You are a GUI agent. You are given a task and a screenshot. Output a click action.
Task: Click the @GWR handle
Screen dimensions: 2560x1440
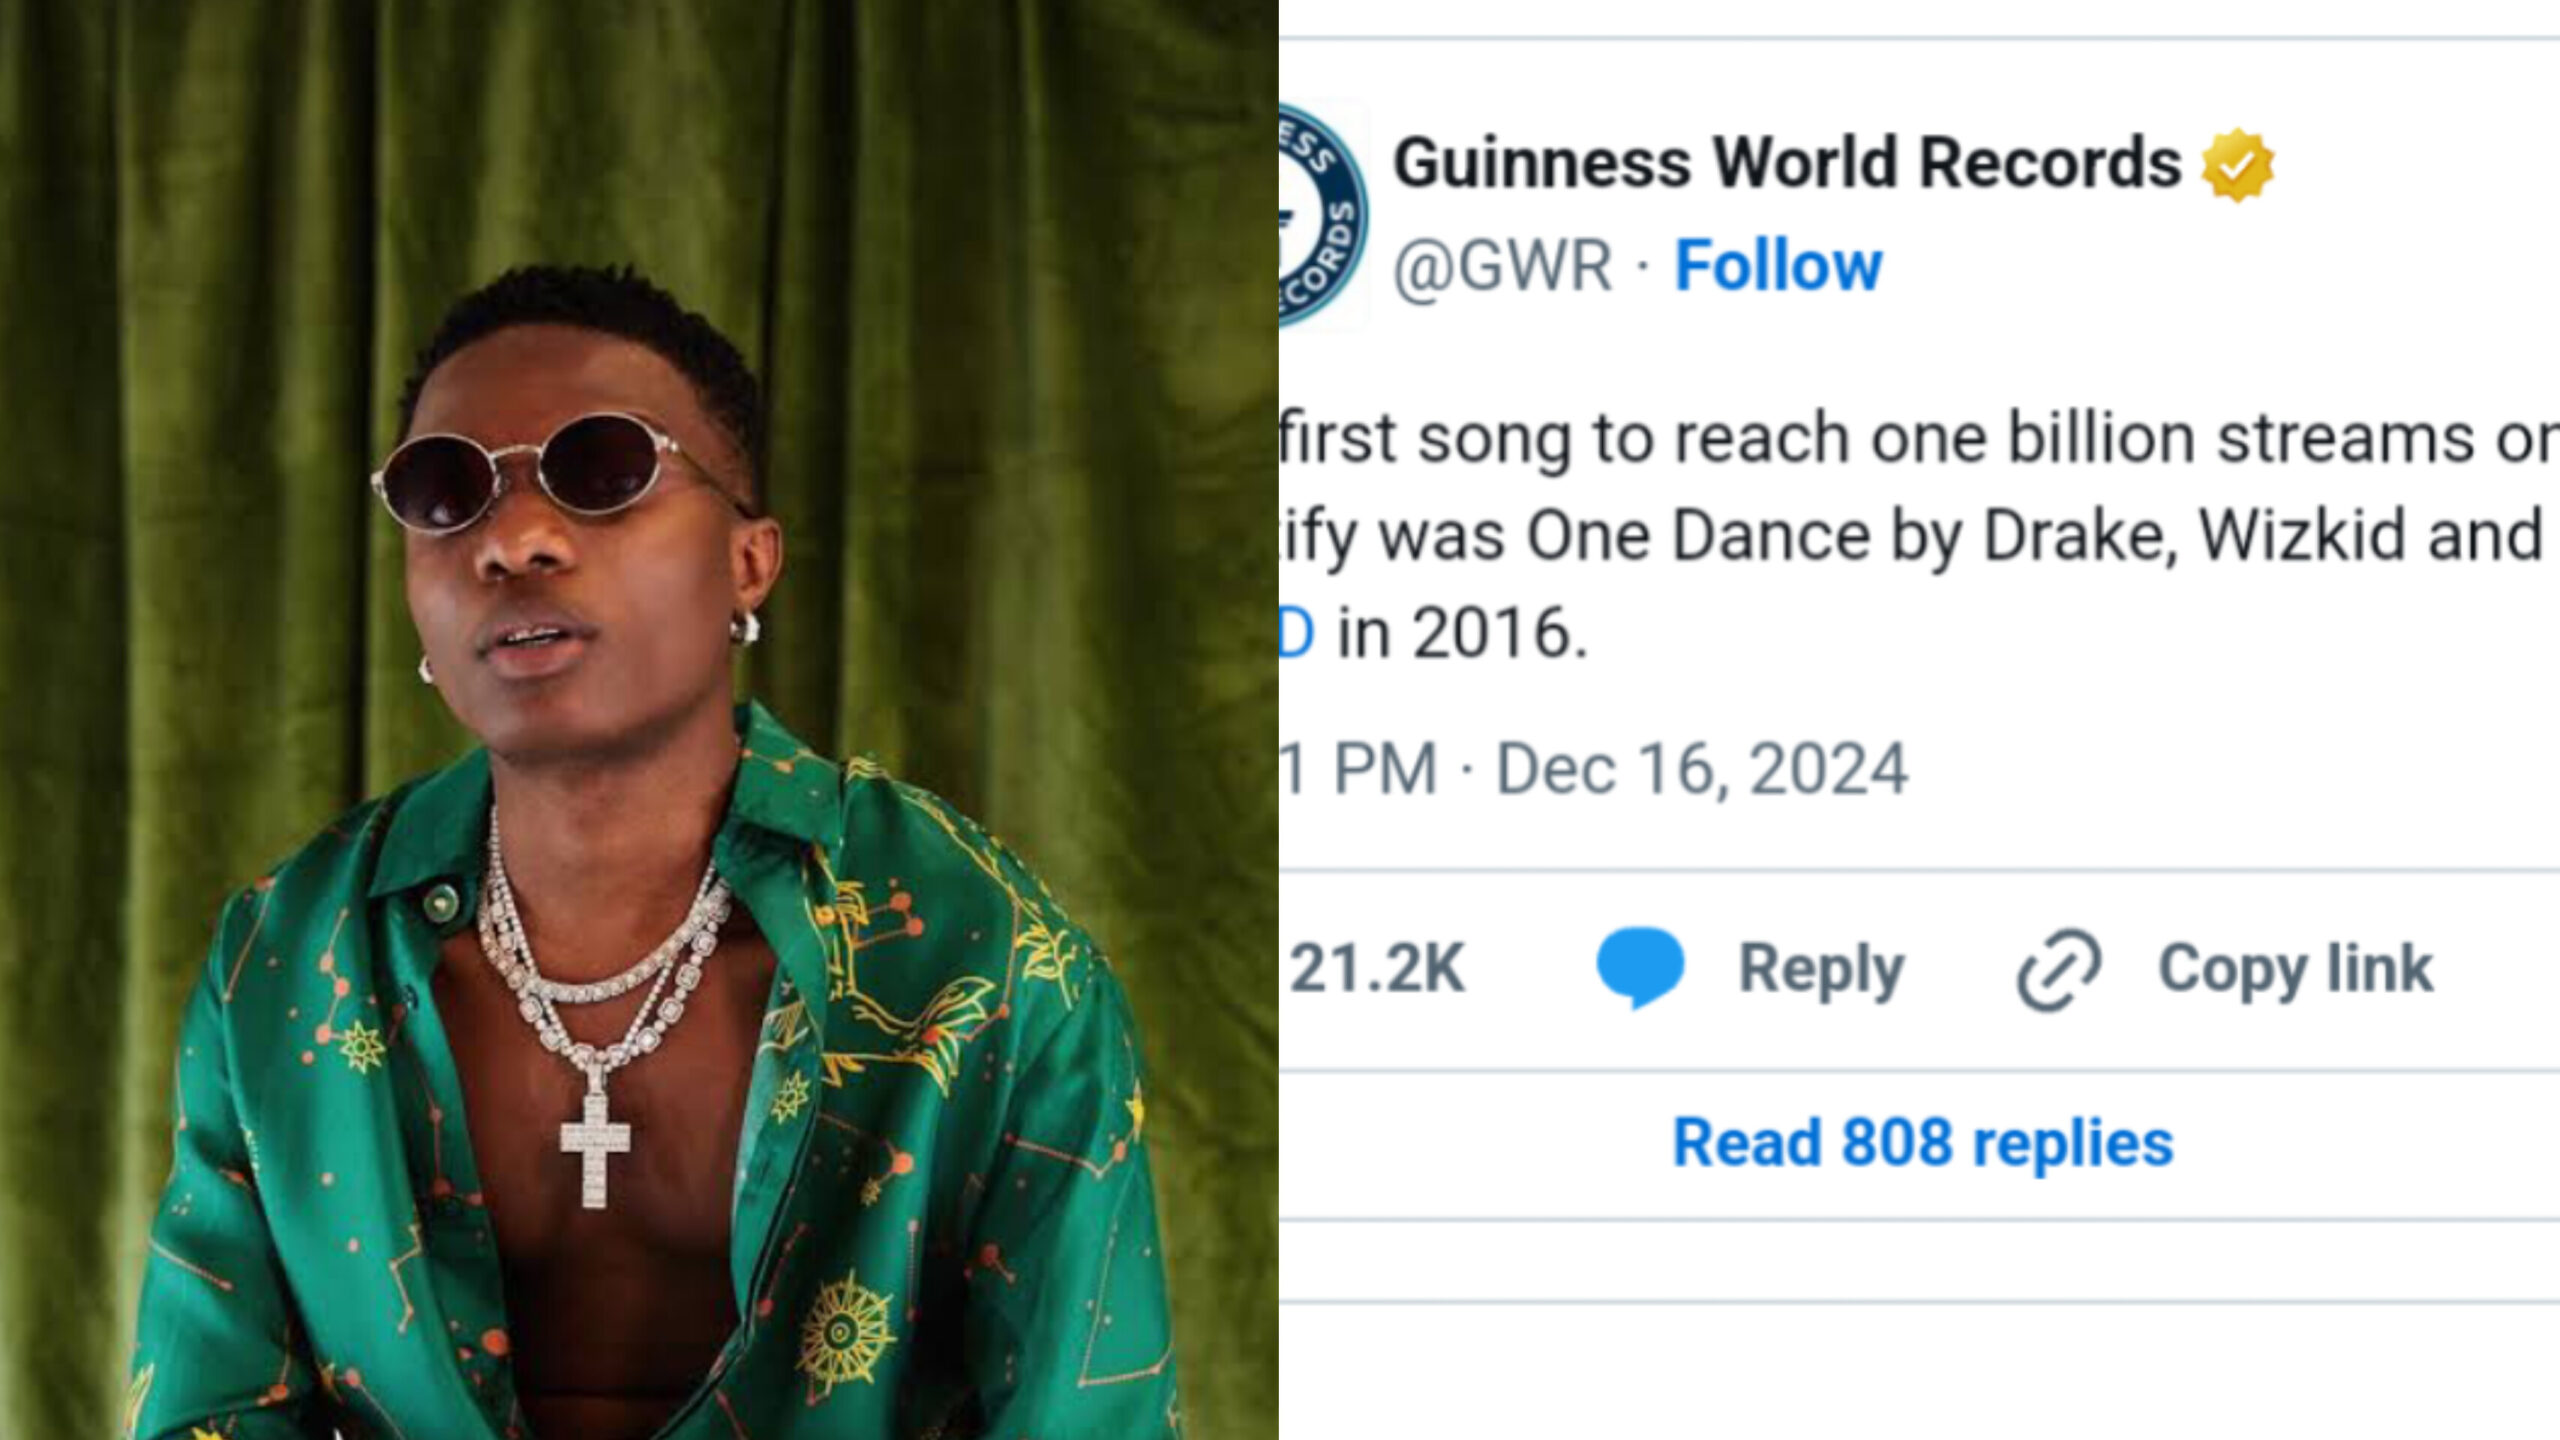click(1503, 267)
